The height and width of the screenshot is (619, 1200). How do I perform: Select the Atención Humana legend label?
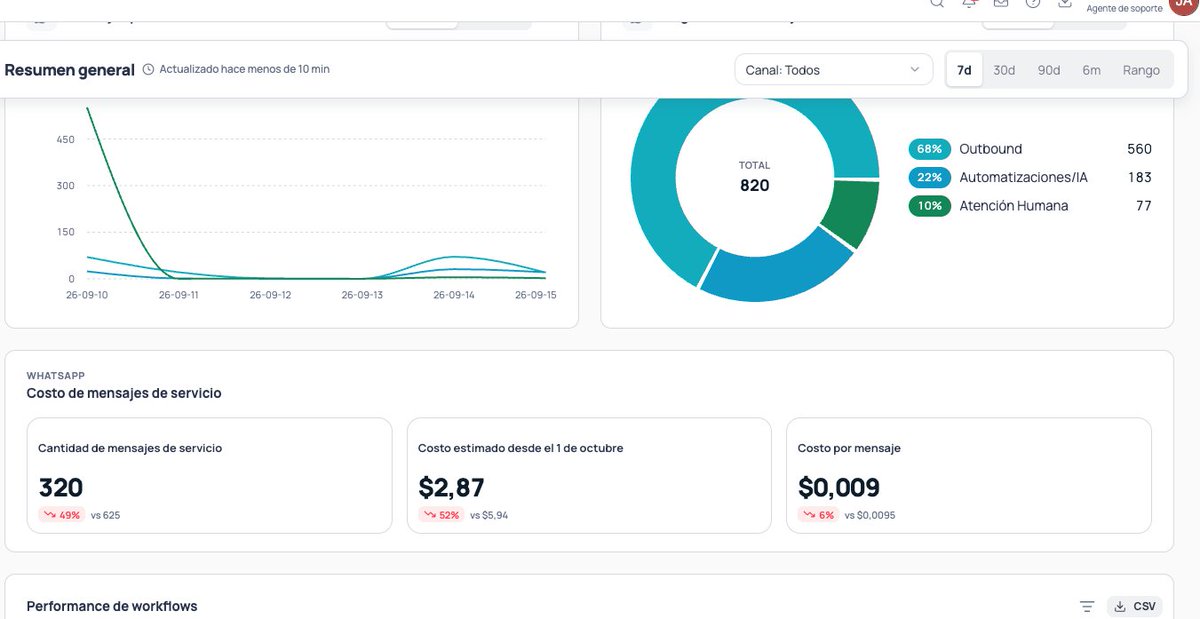1013,206
